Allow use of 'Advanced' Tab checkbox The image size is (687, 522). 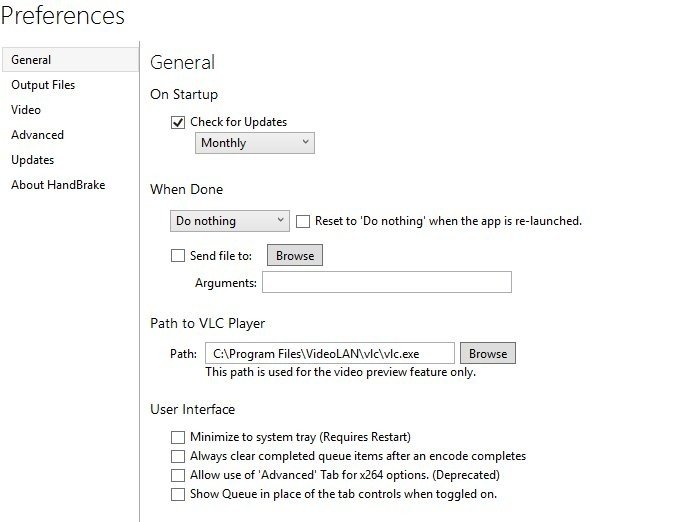(x=178, y=475)
